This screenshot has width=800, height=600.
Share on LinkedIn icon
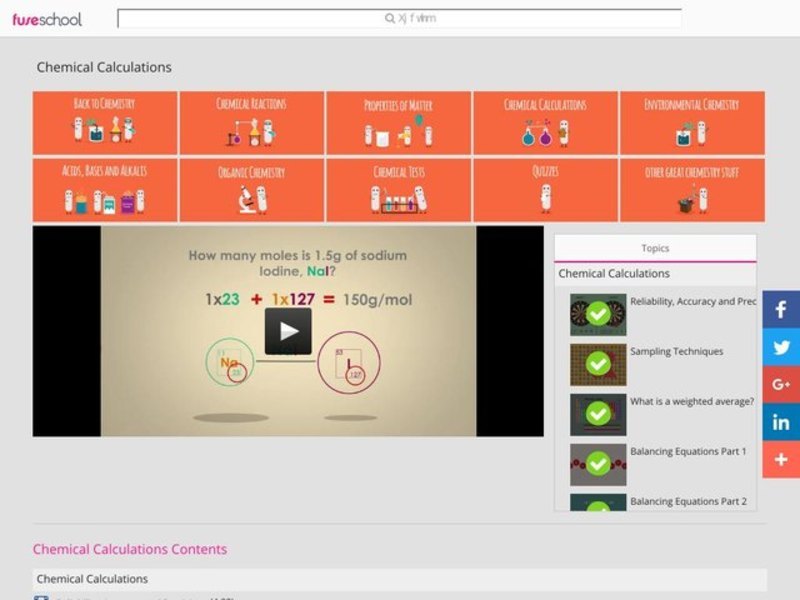click(779, 424)
